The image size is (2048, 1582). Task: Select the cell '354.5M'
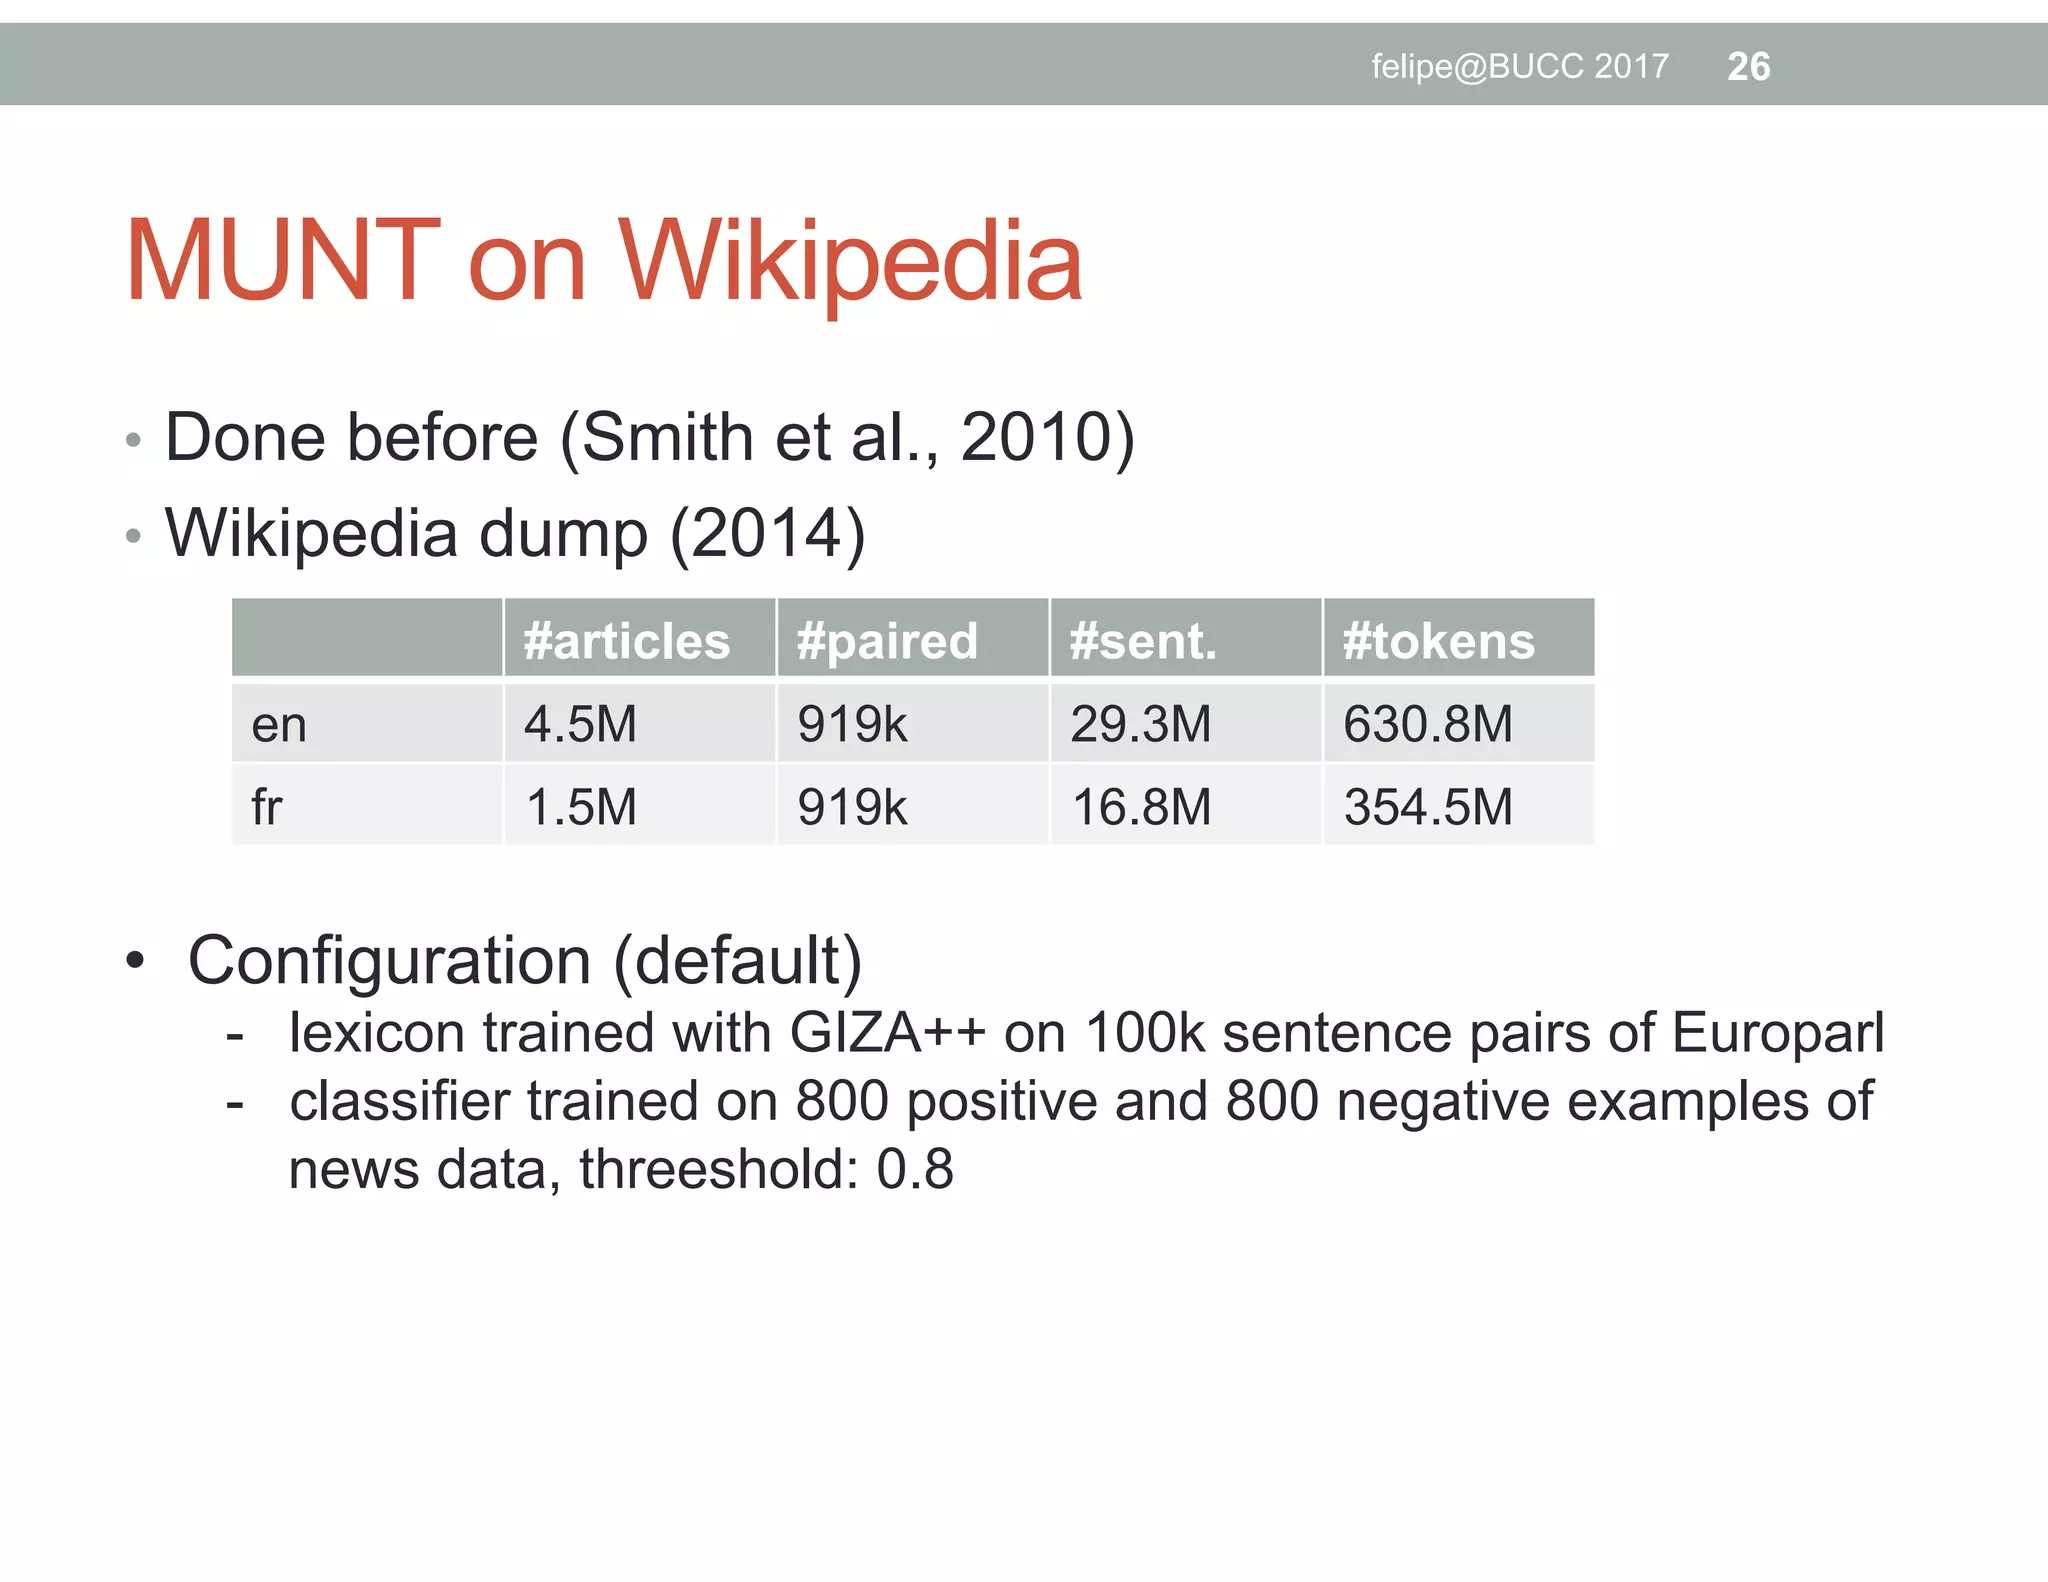[x=1459, y=805]
